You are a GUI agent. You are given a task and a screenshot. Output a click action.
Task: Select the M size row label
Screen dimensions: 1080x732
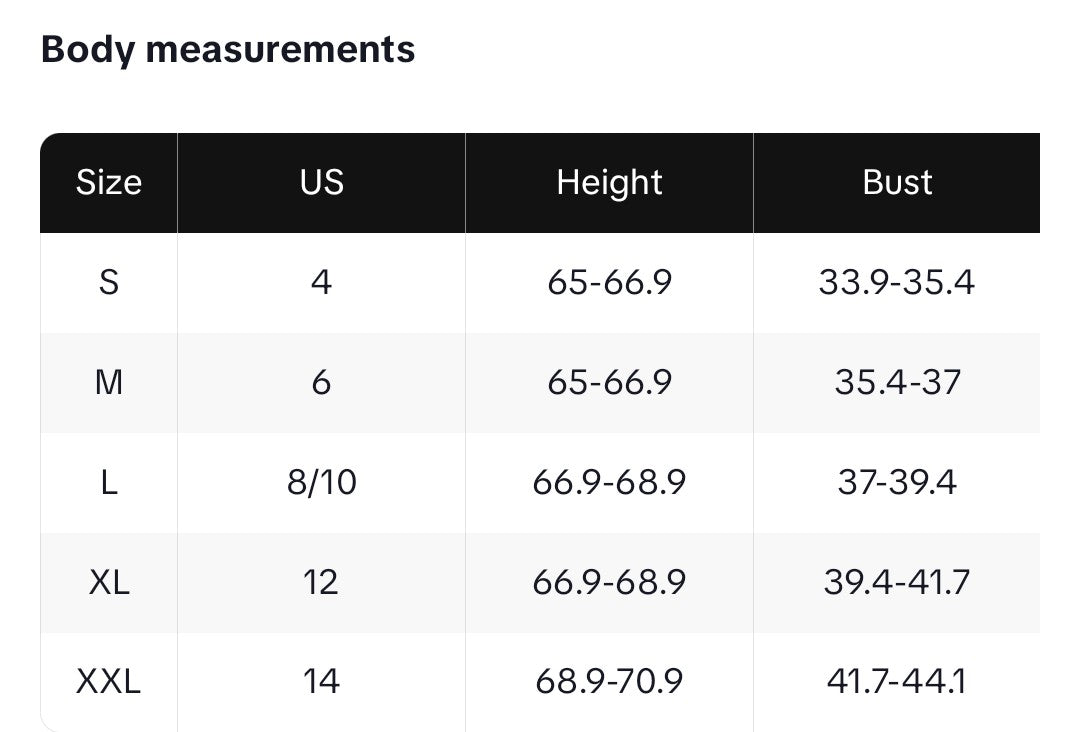[109, 382]
